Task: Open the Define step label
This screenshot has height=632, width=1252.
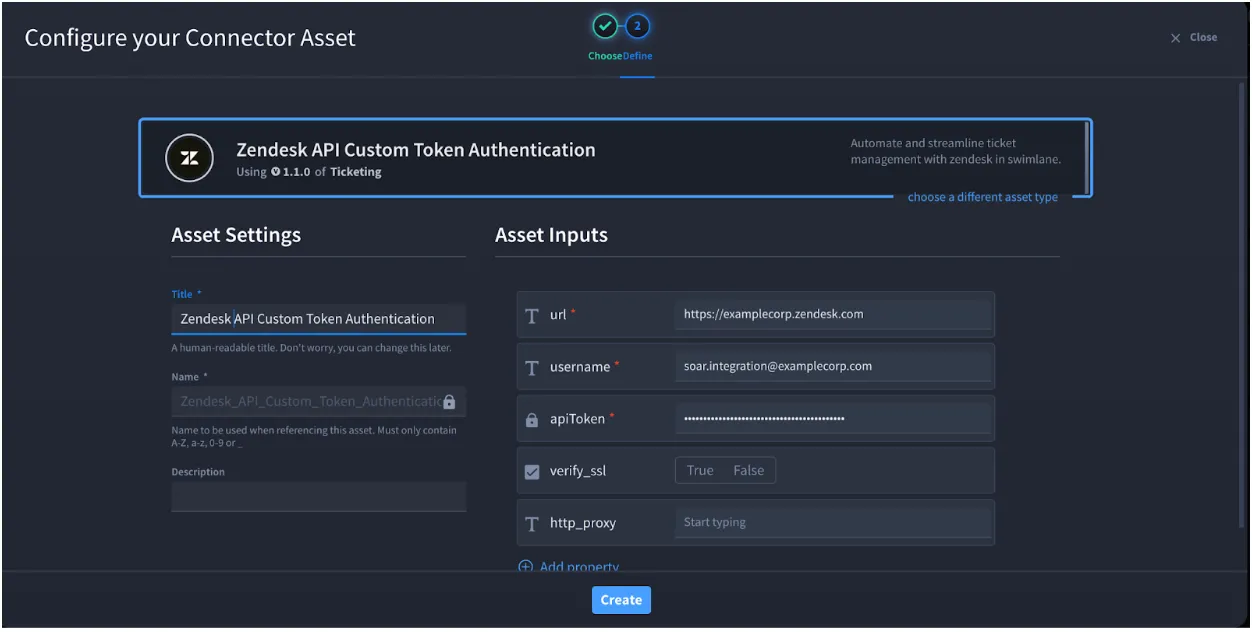Action: (x=638, y=56)
